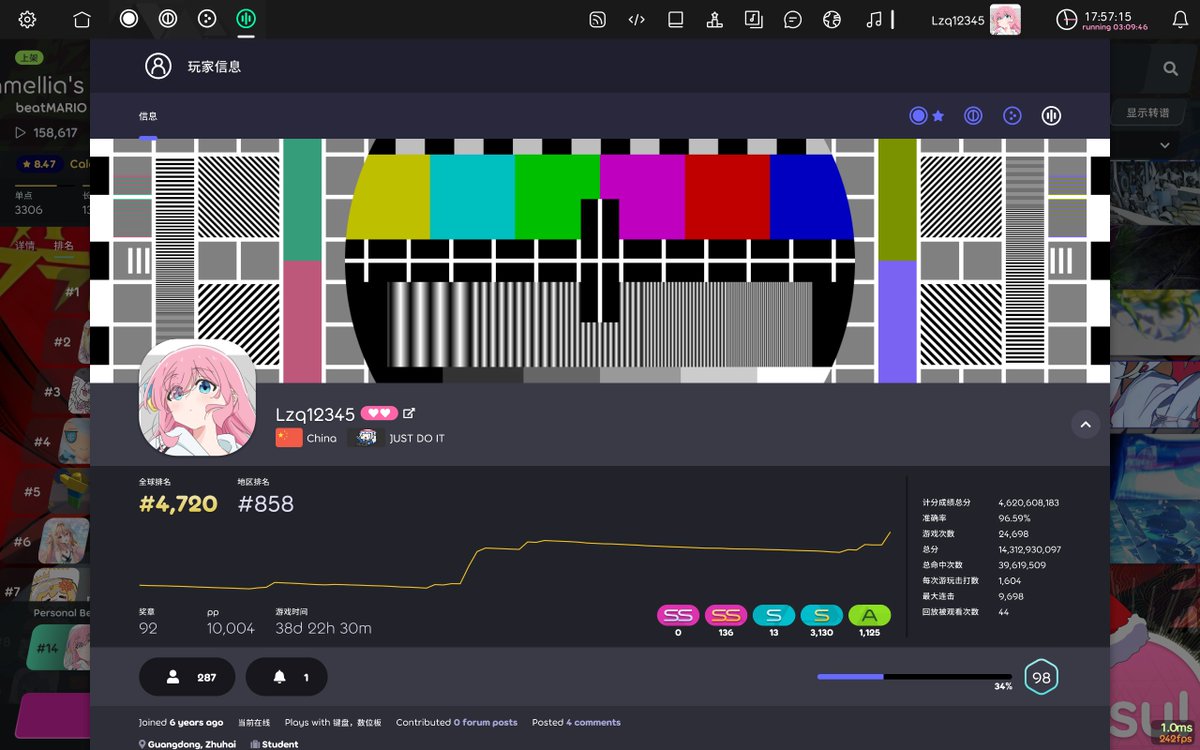Click the level progress bar at 34%

pos(914,677)
